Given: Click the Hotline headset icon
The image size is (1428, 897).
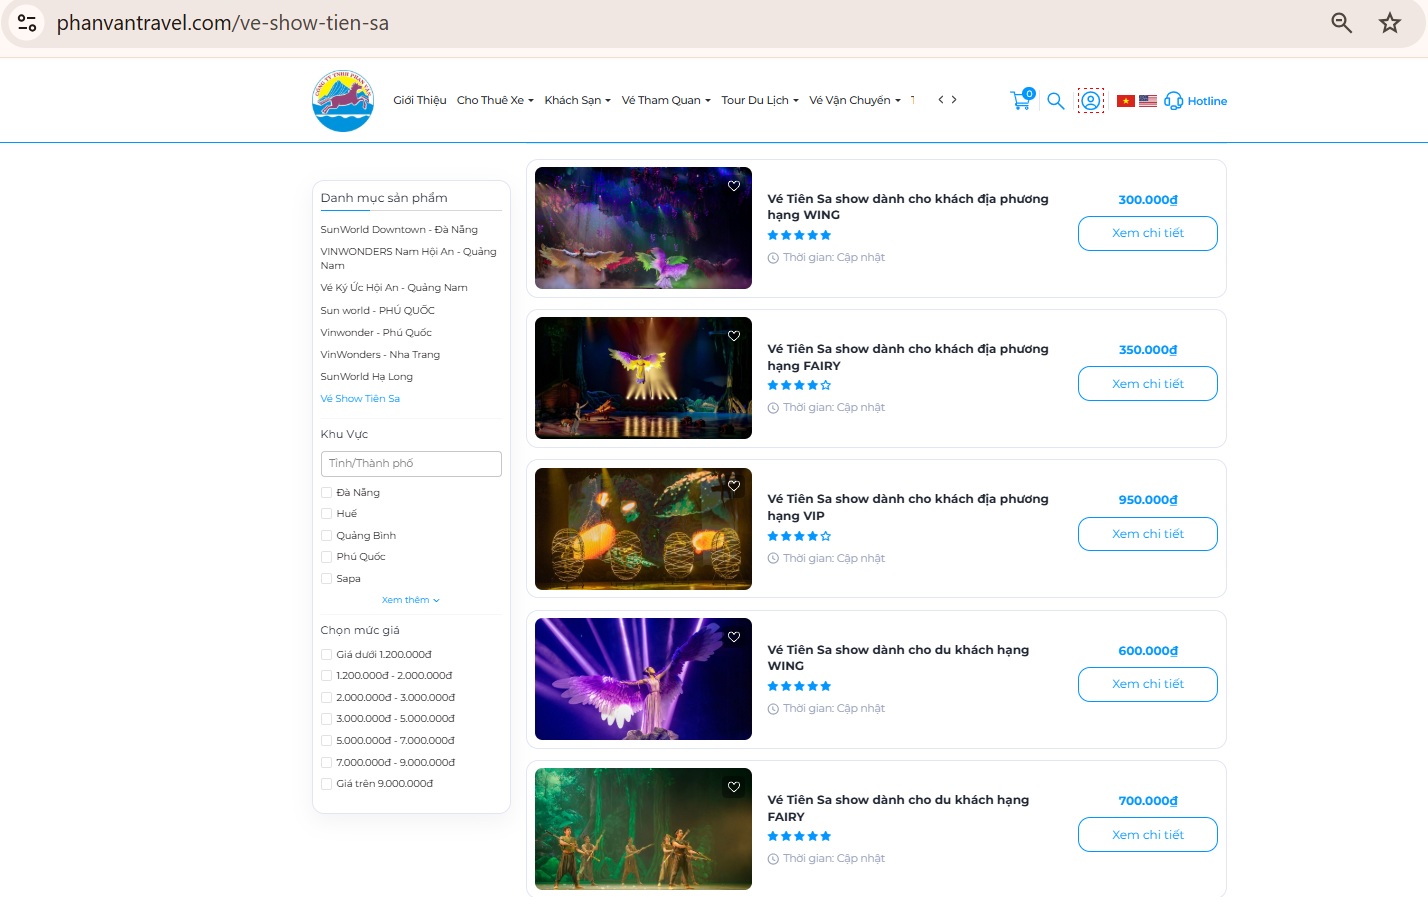Looking at the screenshot, I should click(x=1173, y=100).
